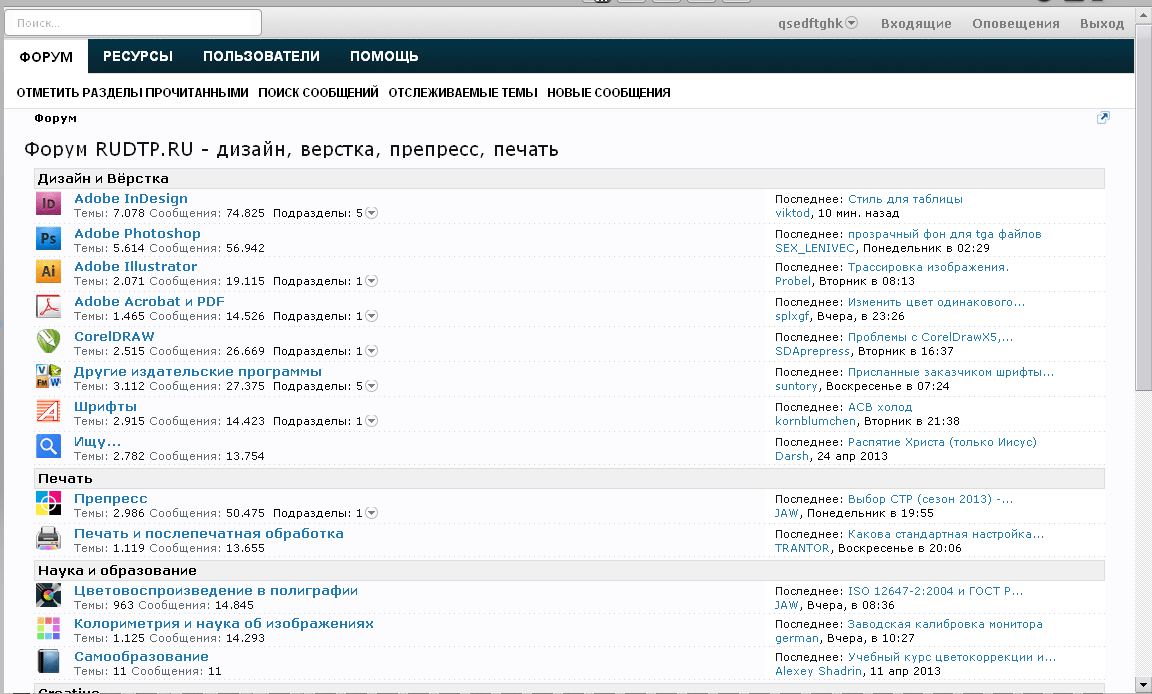Select ПОИСК СООБЩЕНИЙ in the submenu
Image resolution: width=1152 pixels, height=694 pixels.
[318, 93]
